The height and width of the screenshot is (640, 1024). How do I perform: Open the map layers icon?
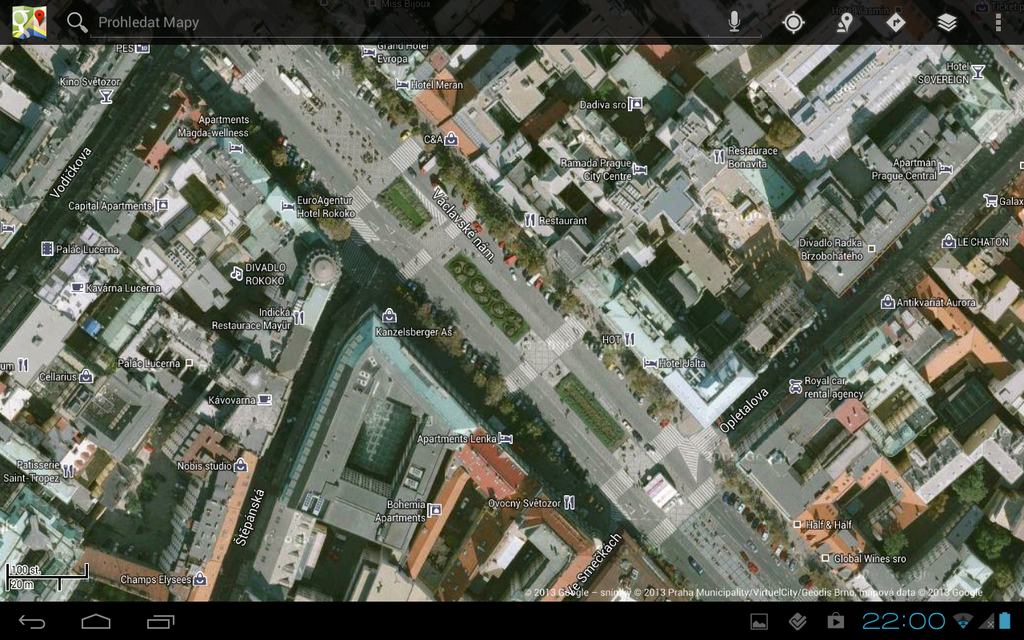947,22
